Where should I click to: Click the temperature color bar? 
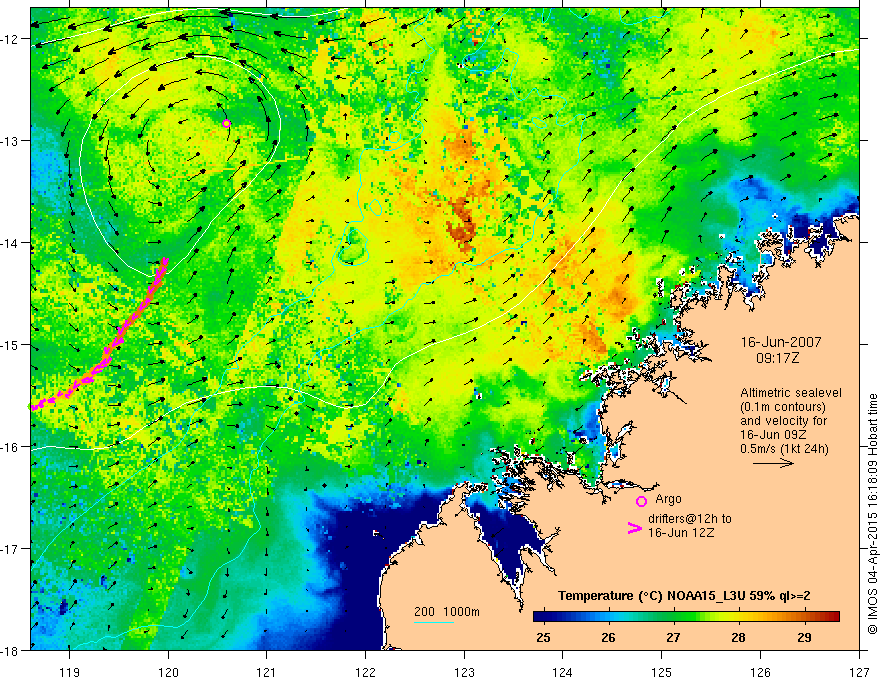[x=686, y=617]
